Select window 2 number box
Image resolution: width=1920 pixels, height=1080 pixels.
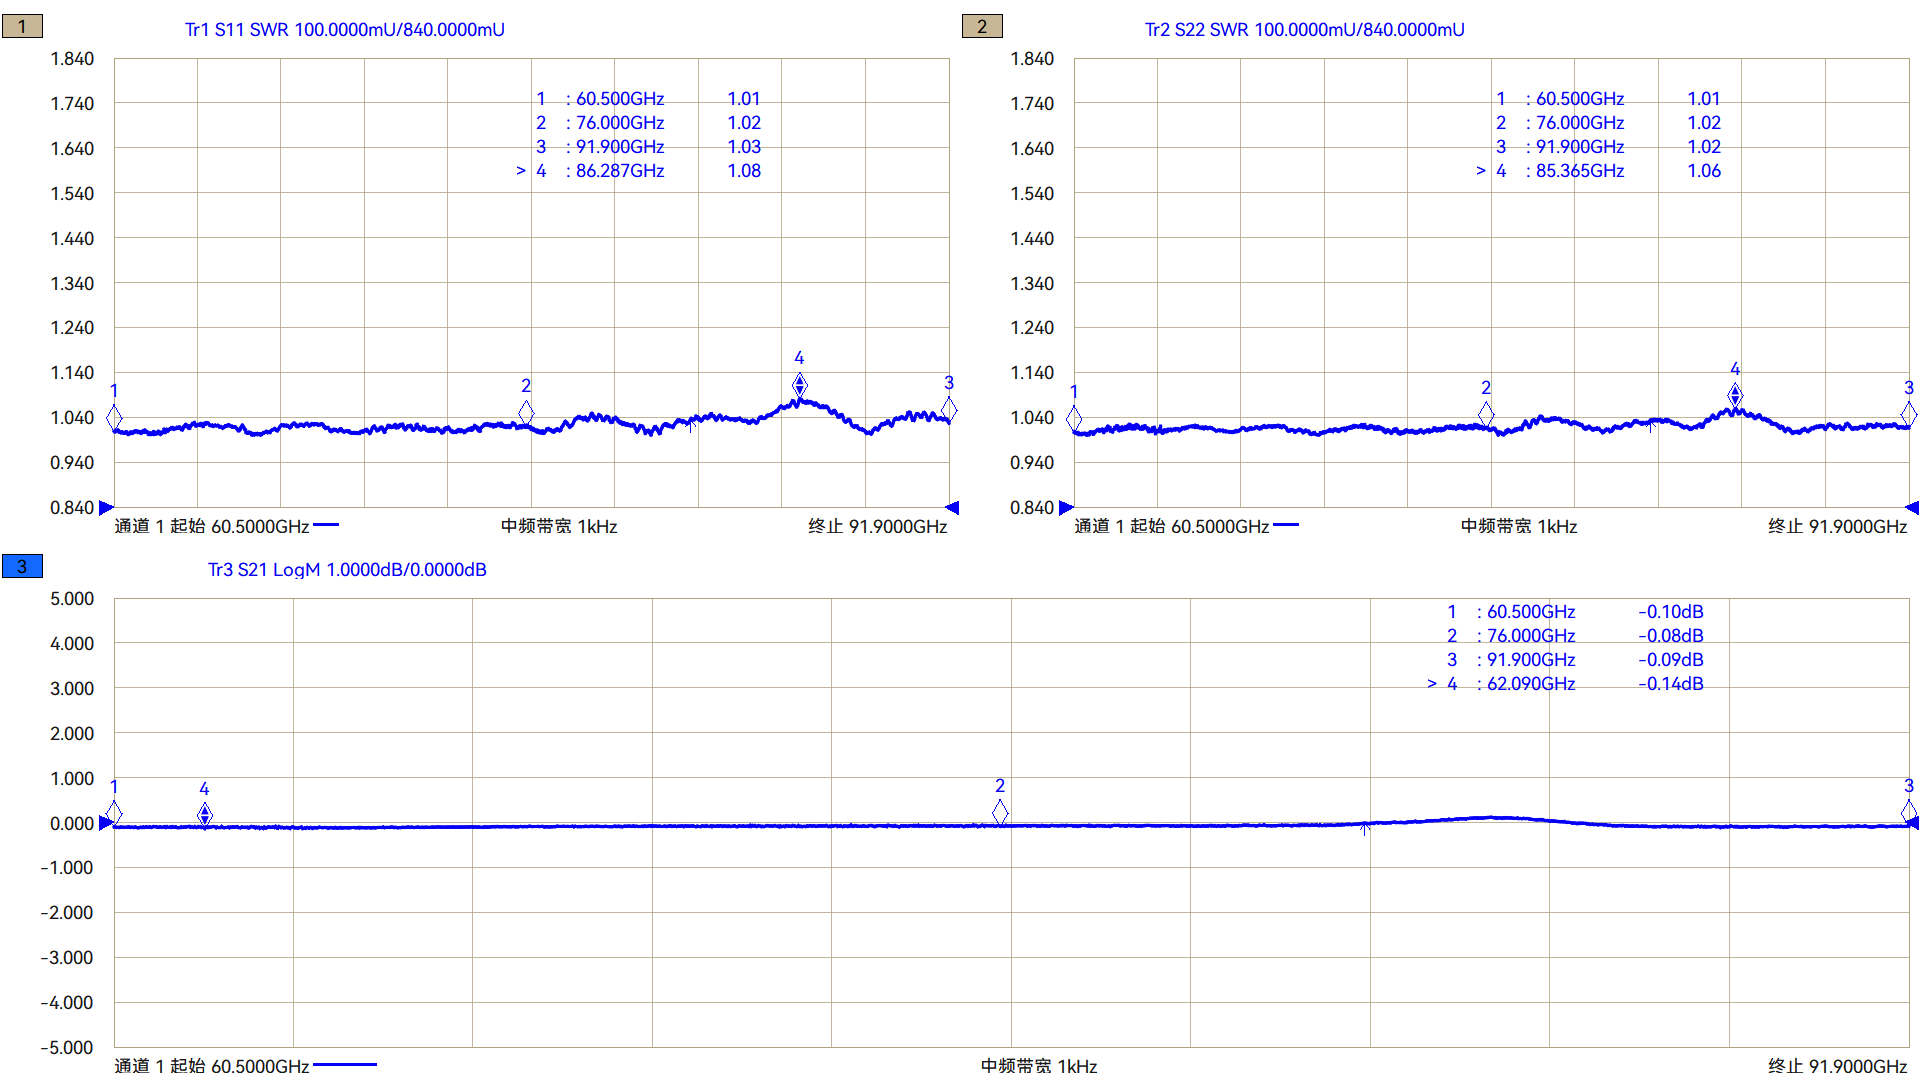(x=981, y=27)
